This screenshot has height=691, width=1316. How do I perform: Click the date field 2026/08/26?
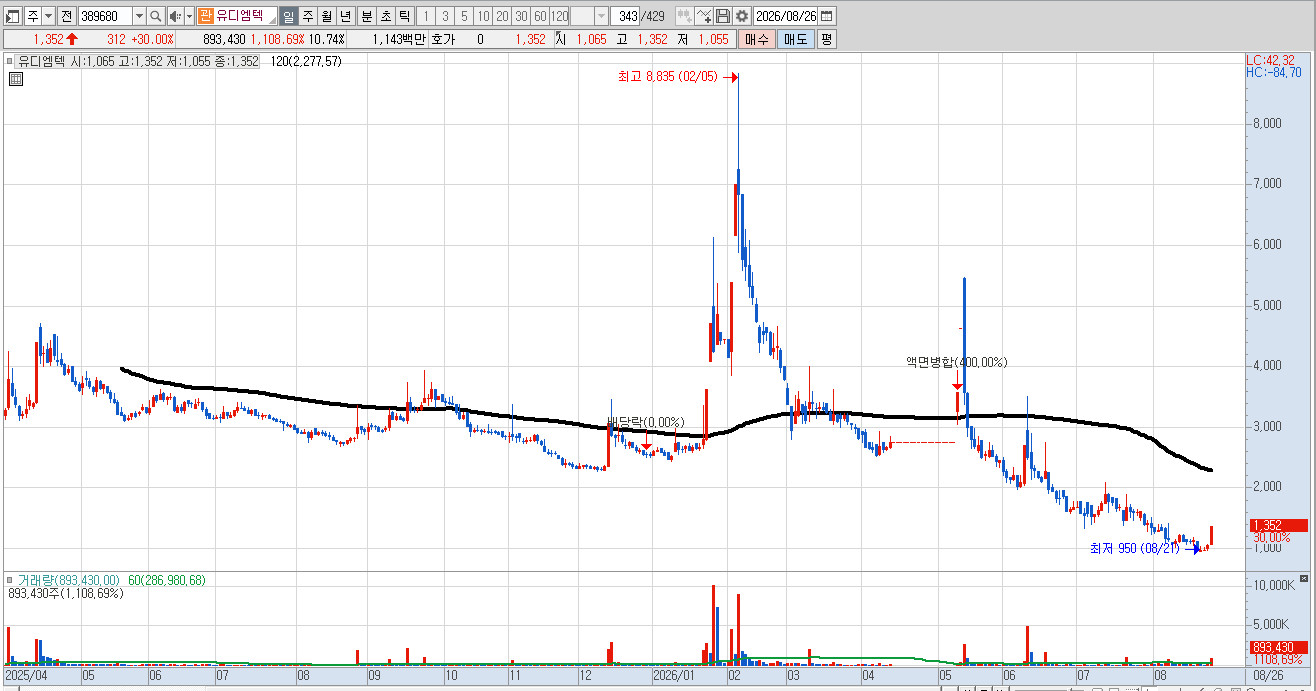point(786,16)
